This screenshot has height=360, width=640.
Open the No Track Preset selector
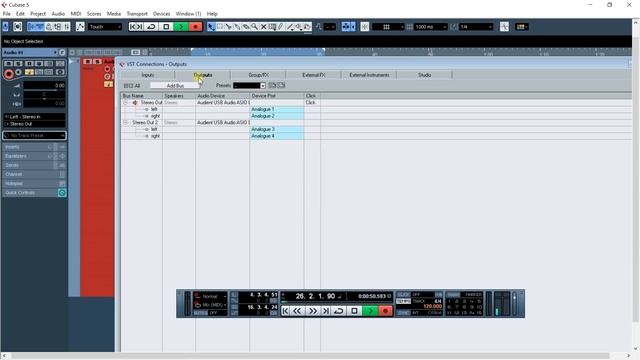pos(34,136)
